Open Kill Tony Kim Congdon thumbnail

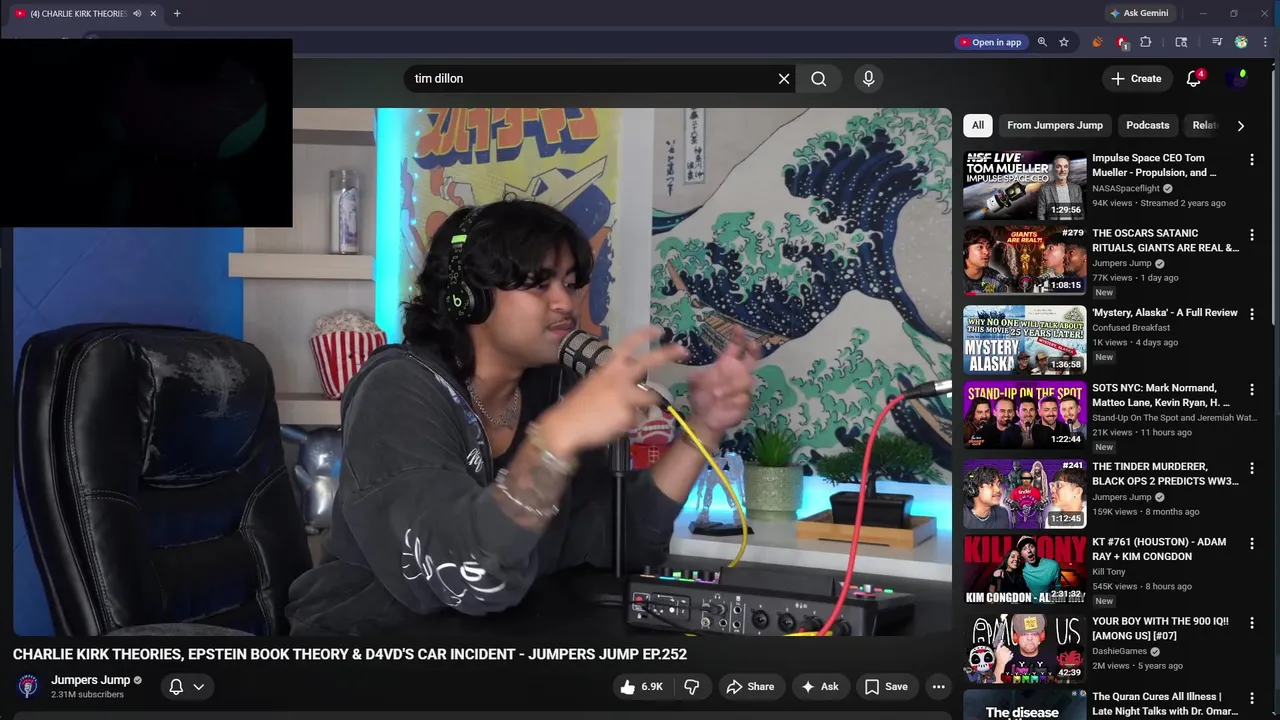click(1024, 569)
